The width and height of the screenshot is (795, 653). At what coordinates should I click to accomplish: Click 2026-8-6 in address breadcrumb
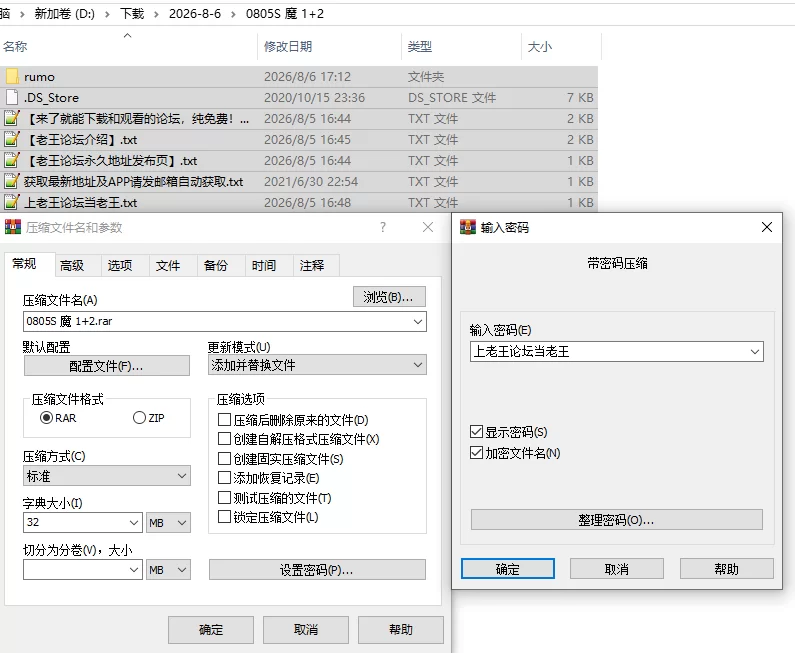[195, 14]
